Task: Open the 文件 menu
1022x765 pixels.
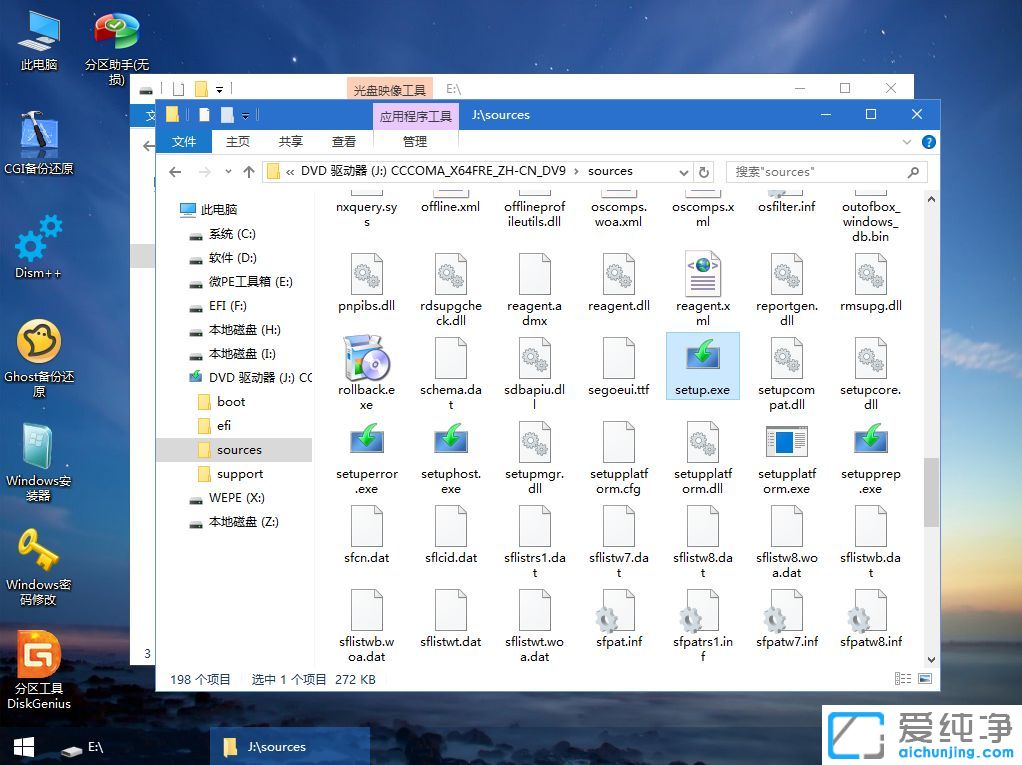Action: click(184, 141)
